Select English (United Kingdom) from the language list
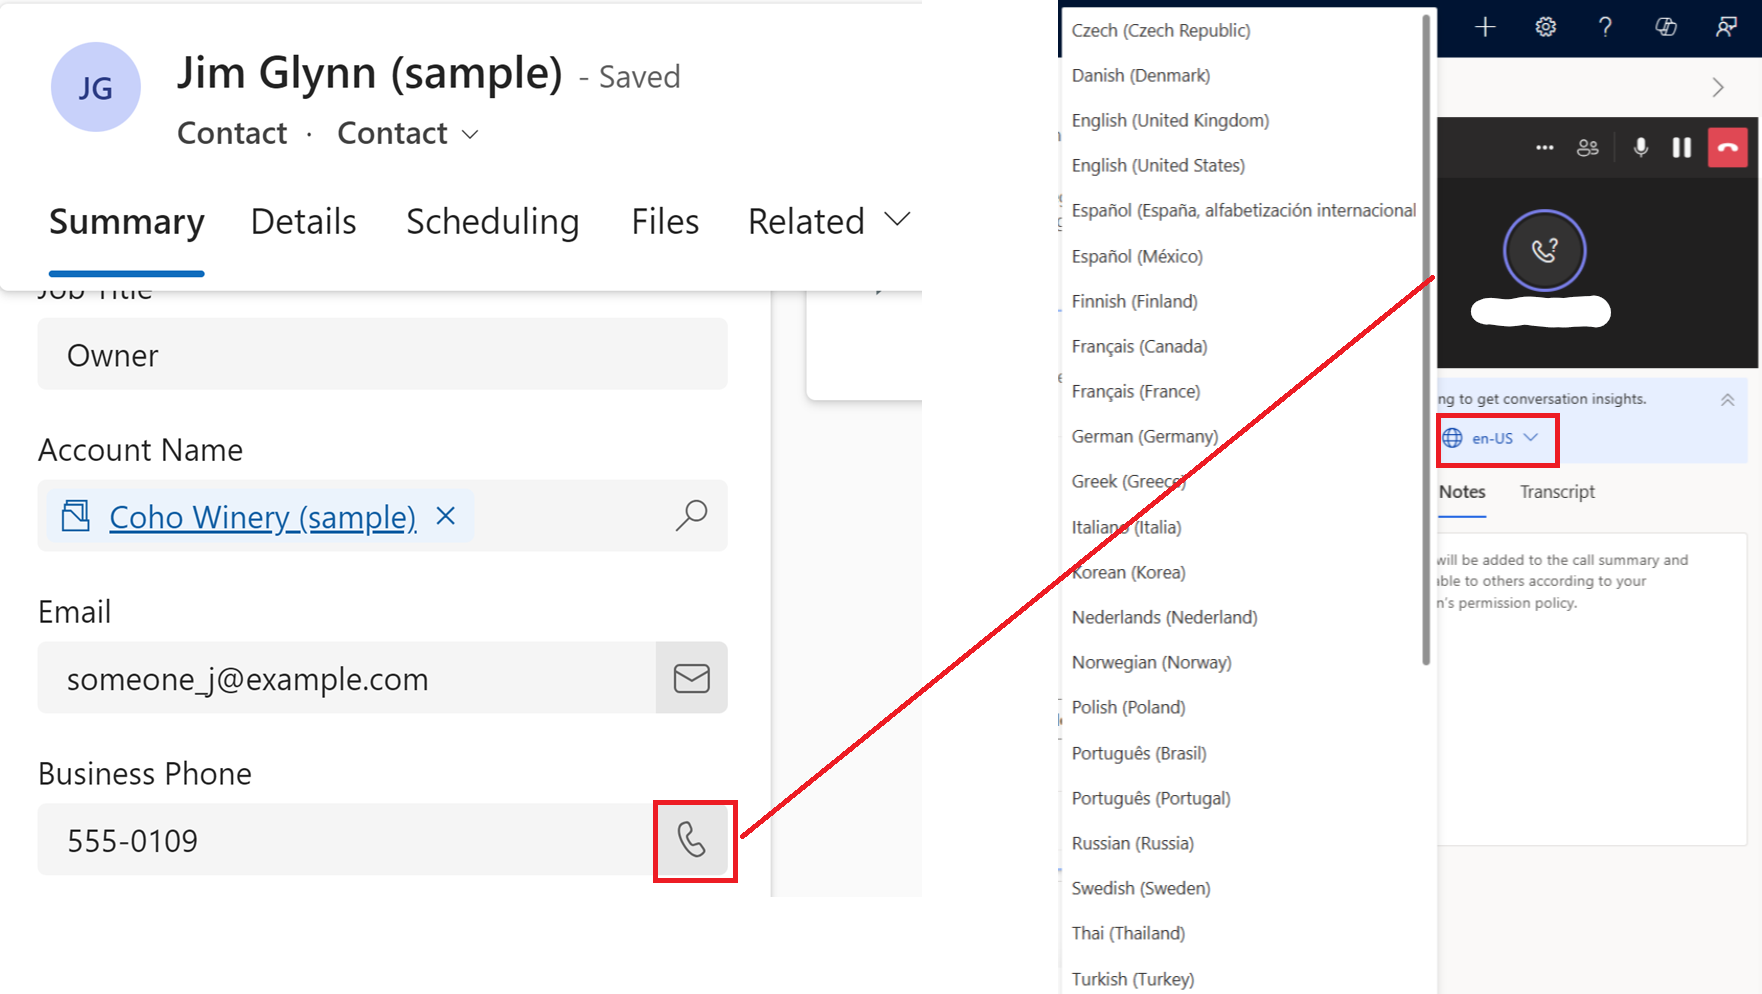 click(x=1169, y=120)
